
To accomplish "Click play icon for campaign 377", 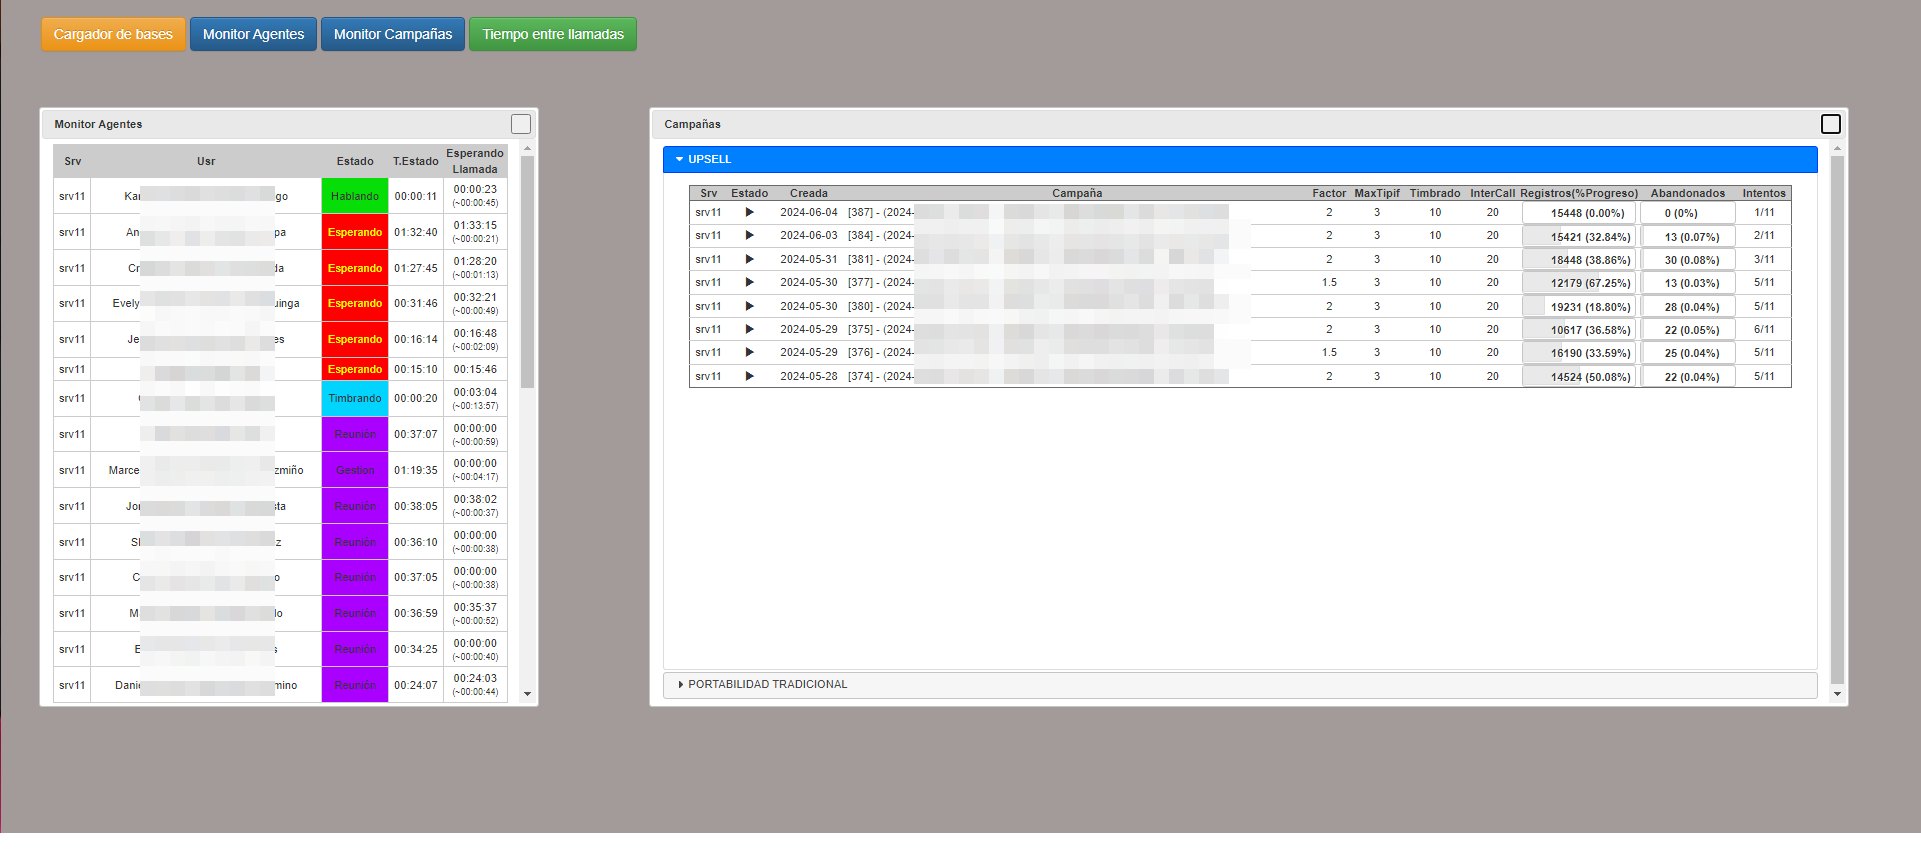I will (x=749, y=282).
